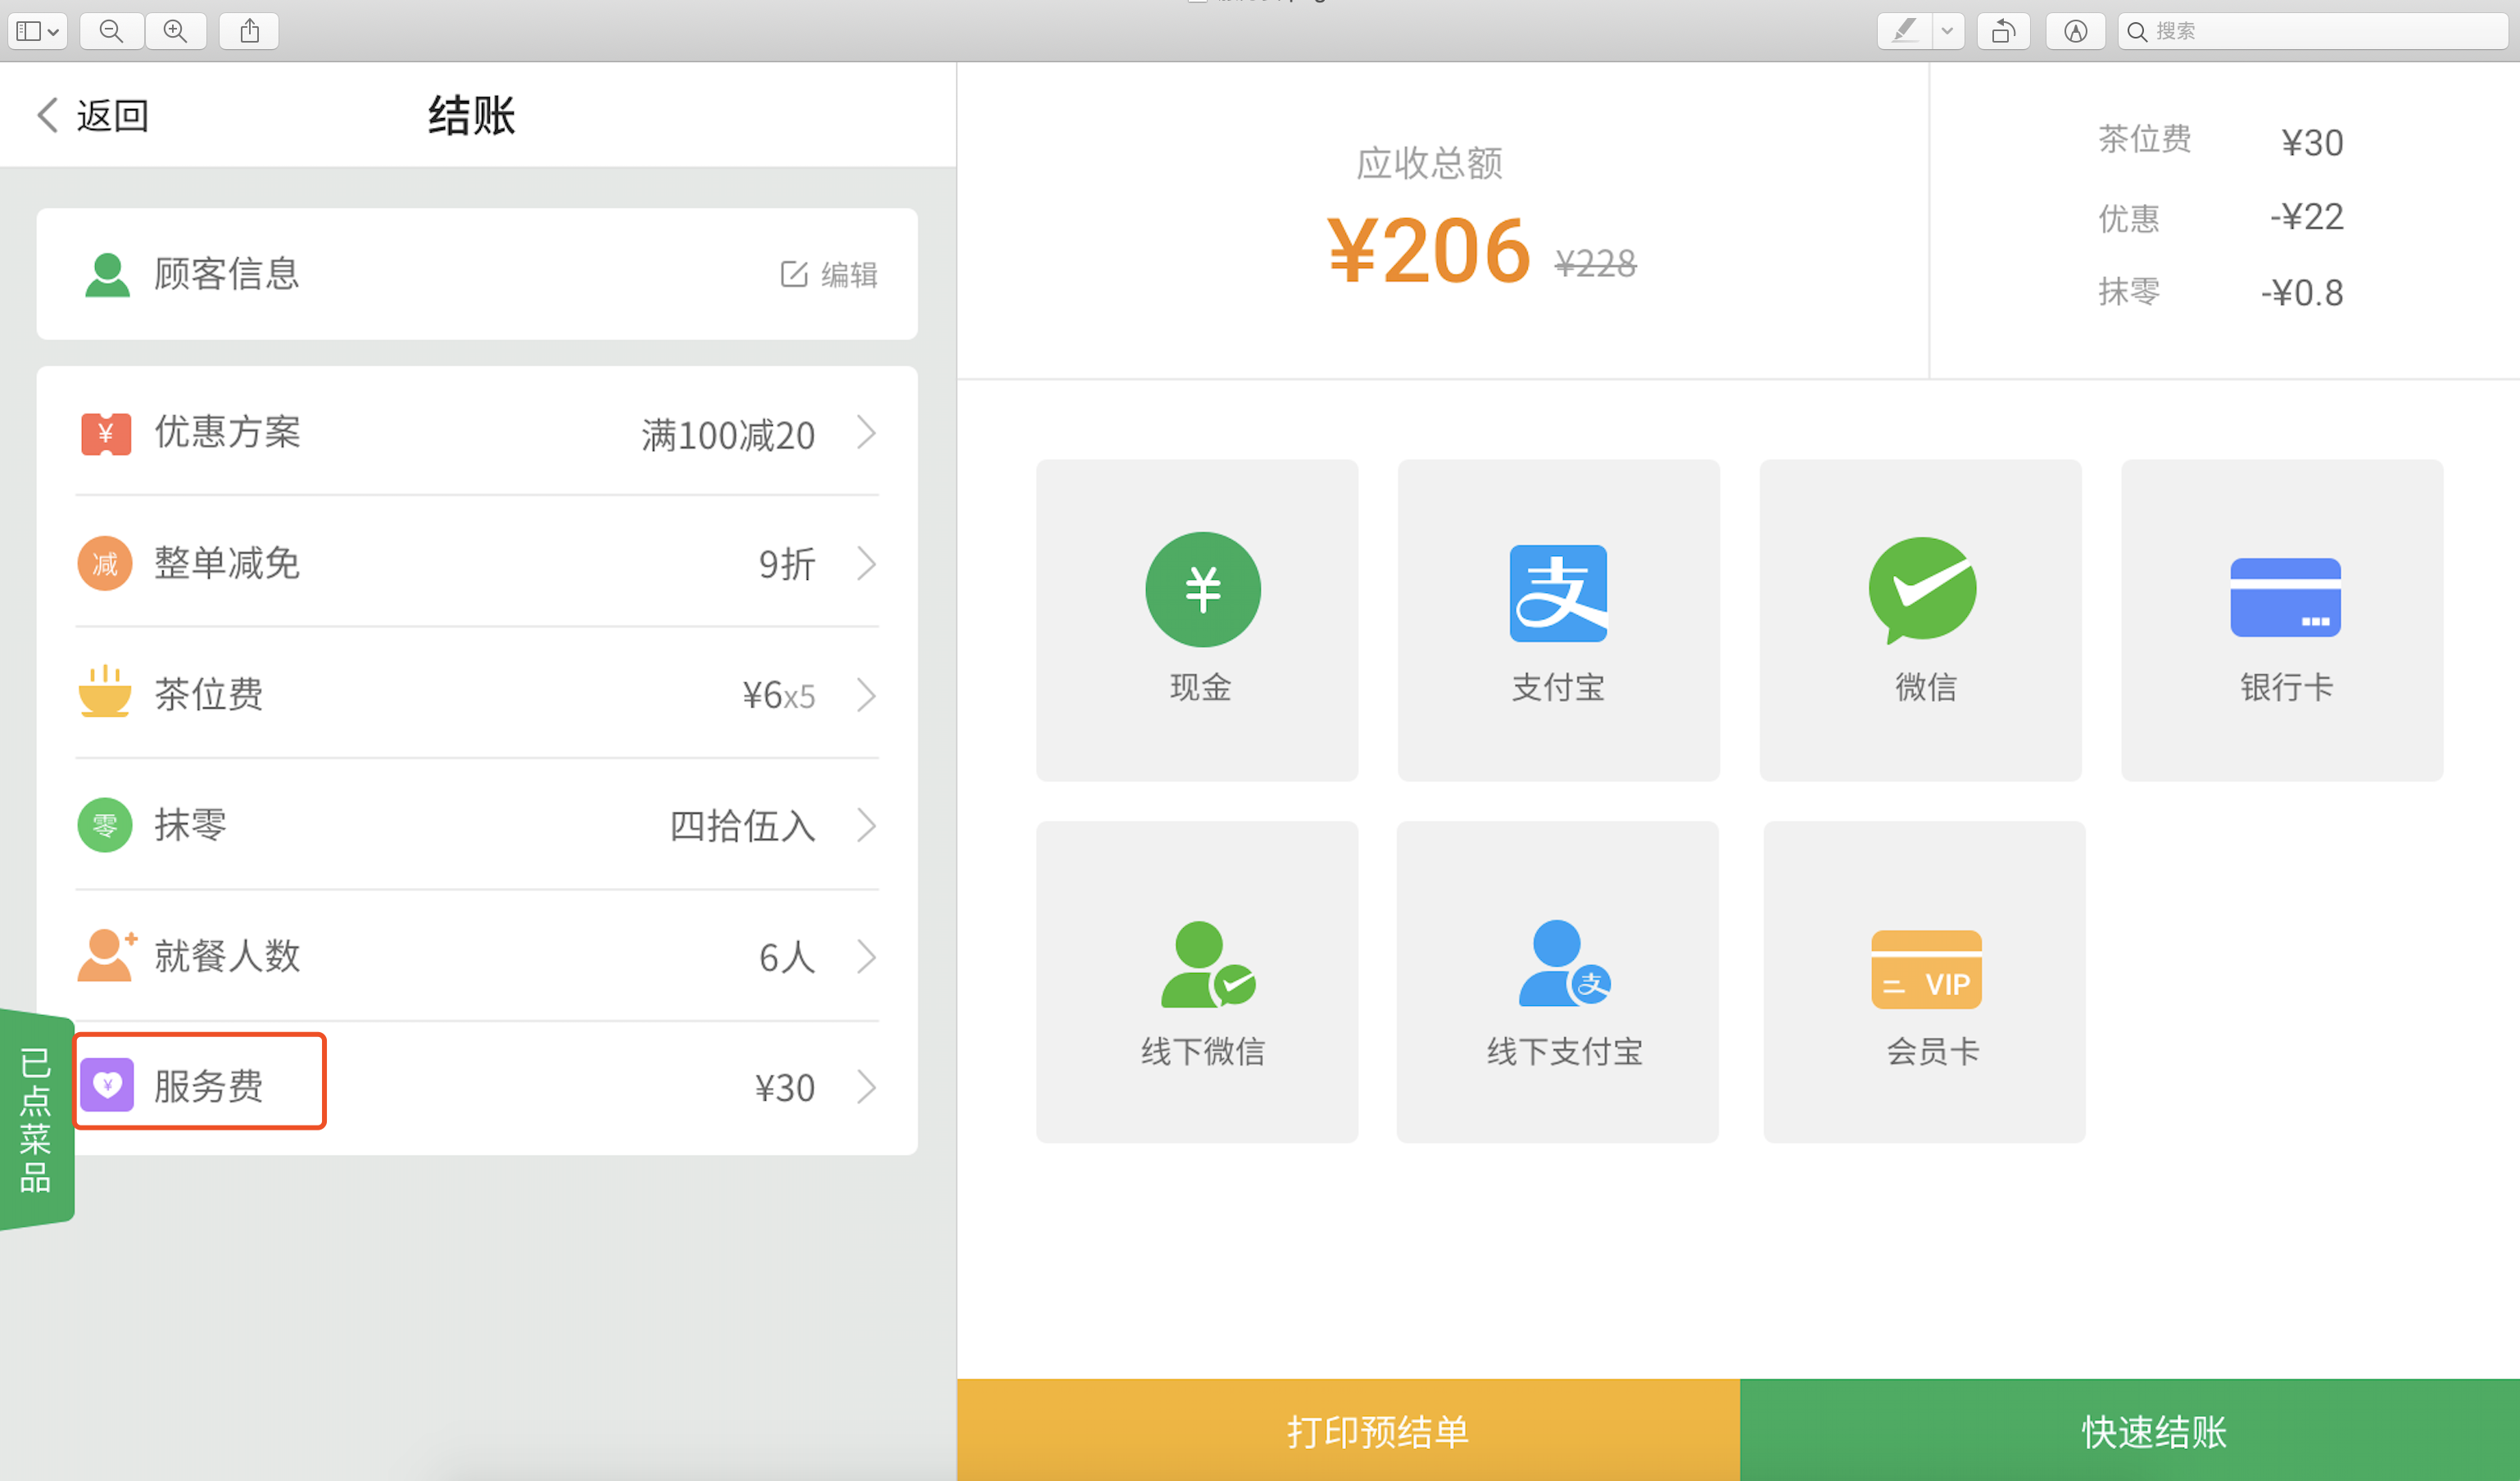Click the rotate icon in the toolbar

[x=2003, y=31]
